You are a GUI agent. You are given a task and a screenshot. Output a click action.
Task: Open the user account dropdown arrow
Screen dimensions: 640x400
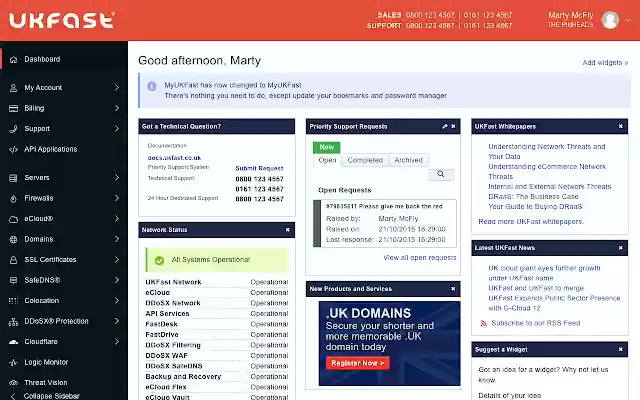click(628, 20)
